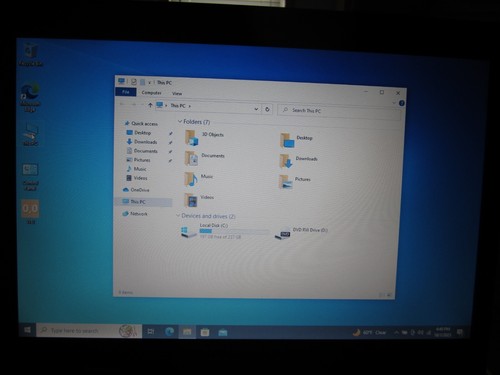Viewport: 500px width, 375px height.
Task: Open address bar history dropdown
Action: coord(256,109)
